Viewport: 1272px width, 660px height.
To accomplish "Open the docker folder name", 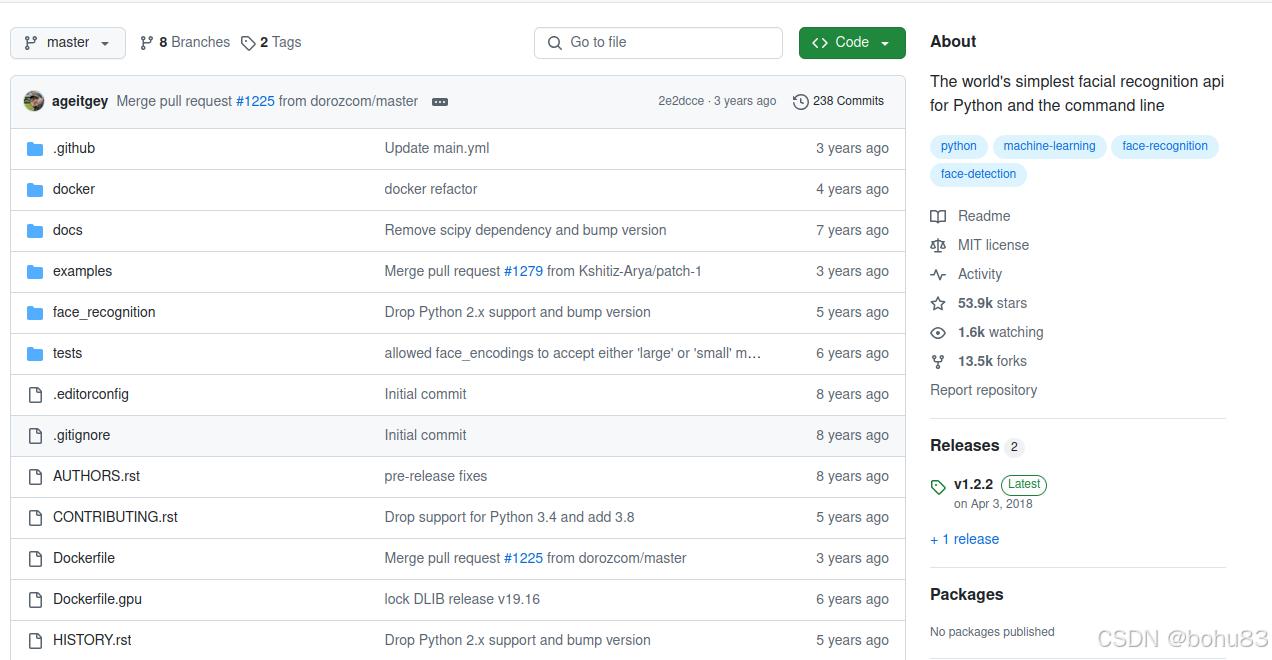I will click(74, 189).
